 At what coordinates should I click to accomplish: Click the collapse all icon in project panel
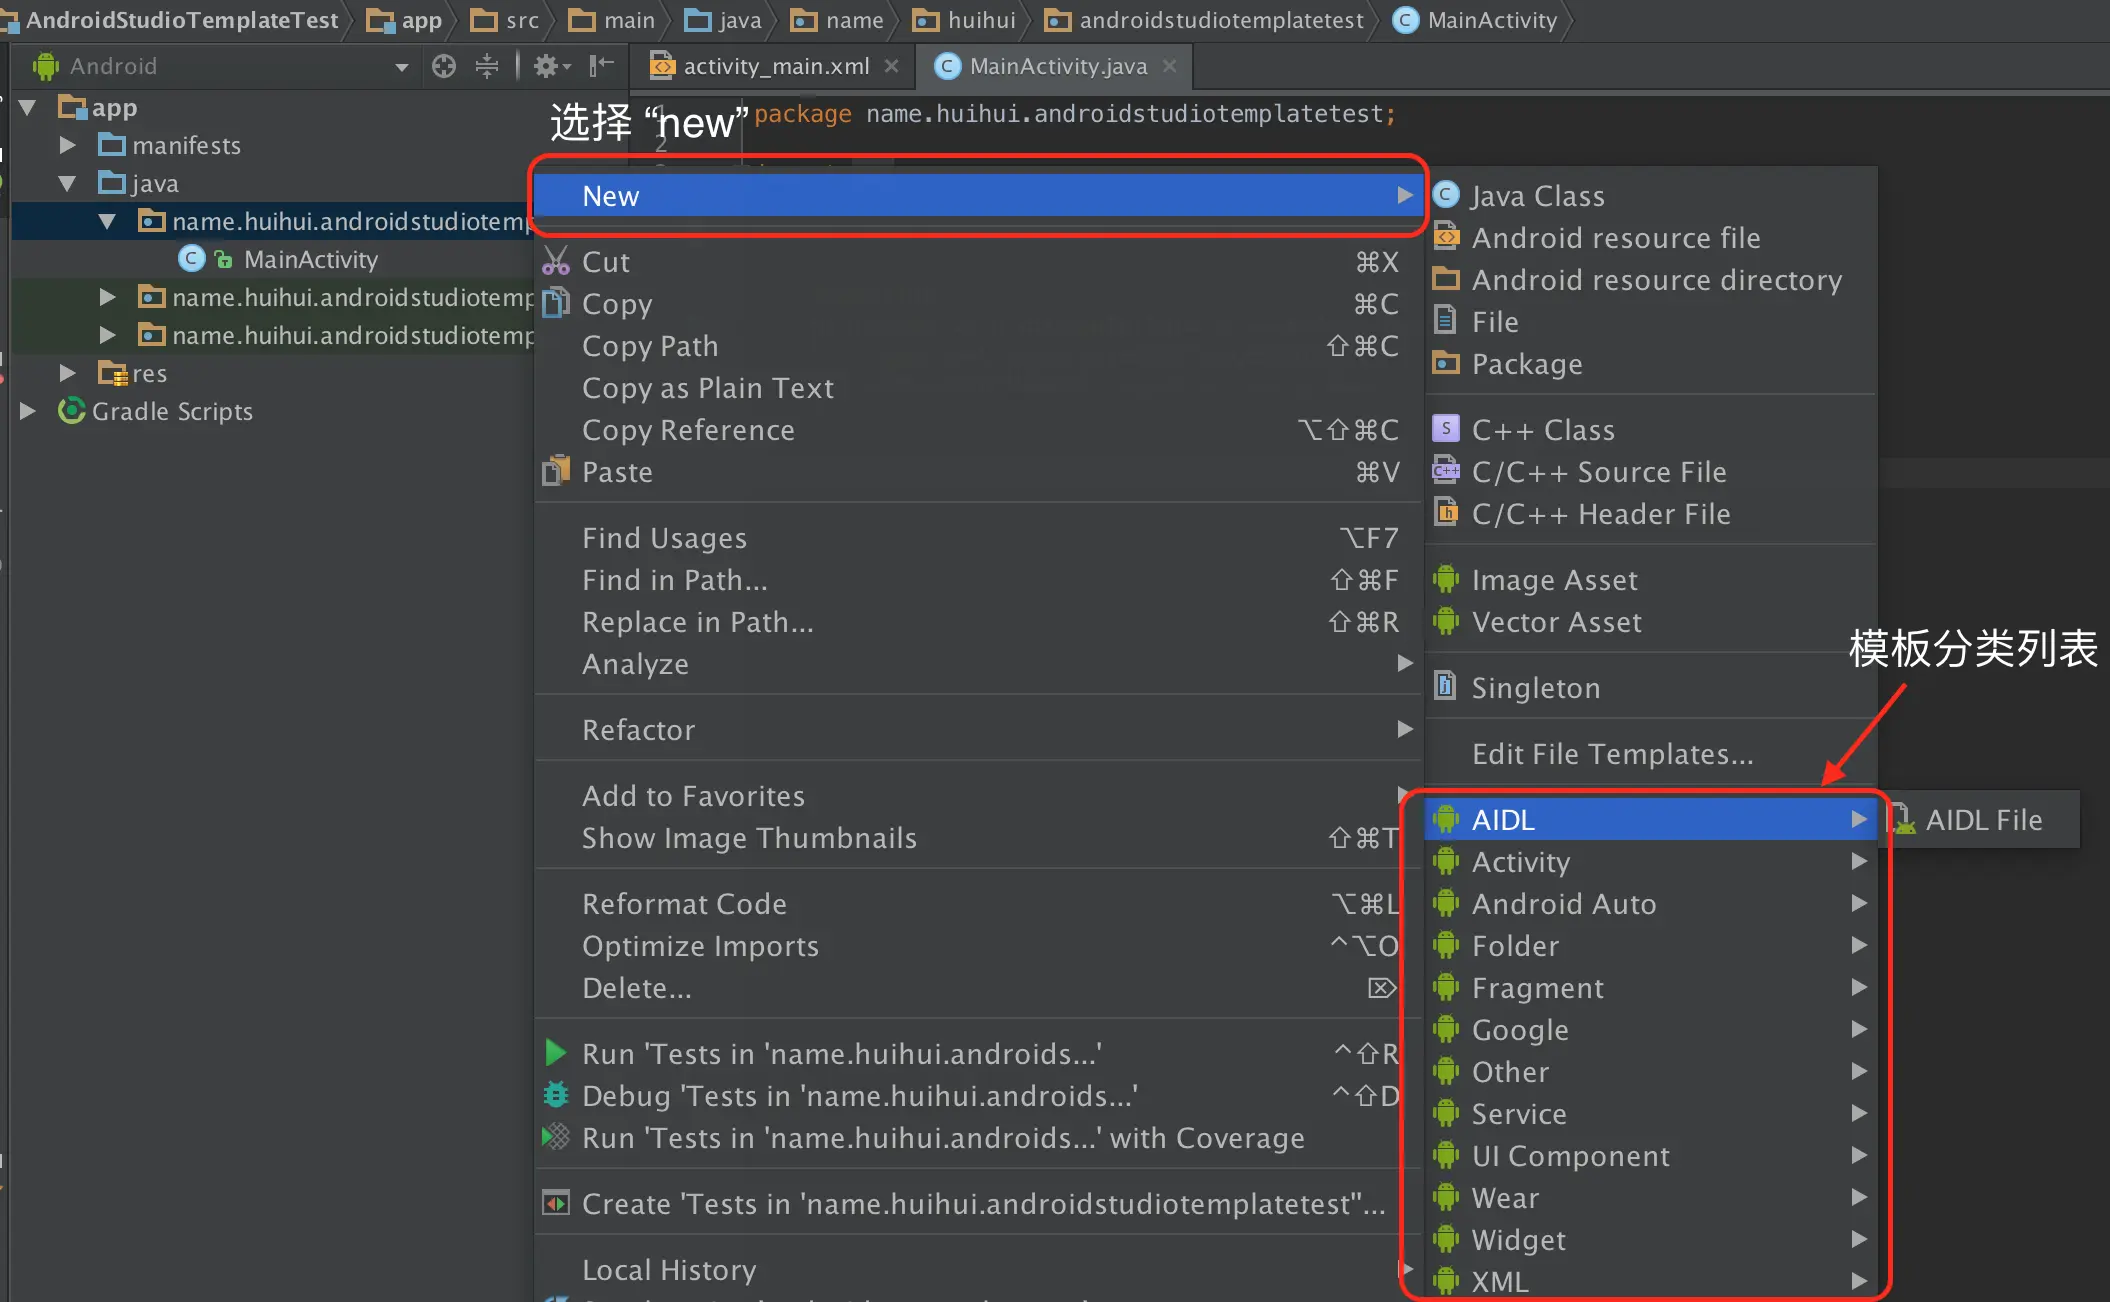[x=487, y=66]
